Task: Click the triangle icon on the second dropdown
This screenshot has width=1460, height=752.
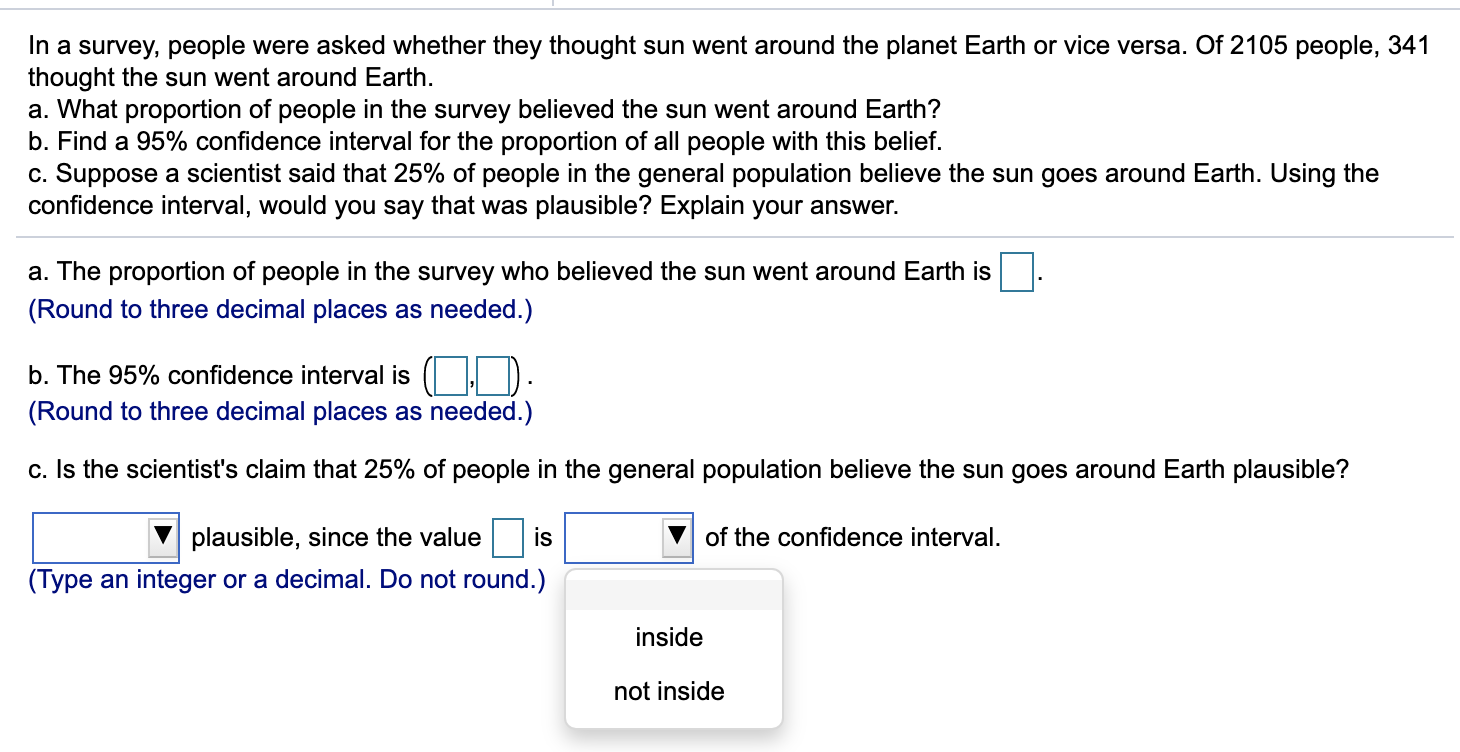Action: click(x=679, y=536)
